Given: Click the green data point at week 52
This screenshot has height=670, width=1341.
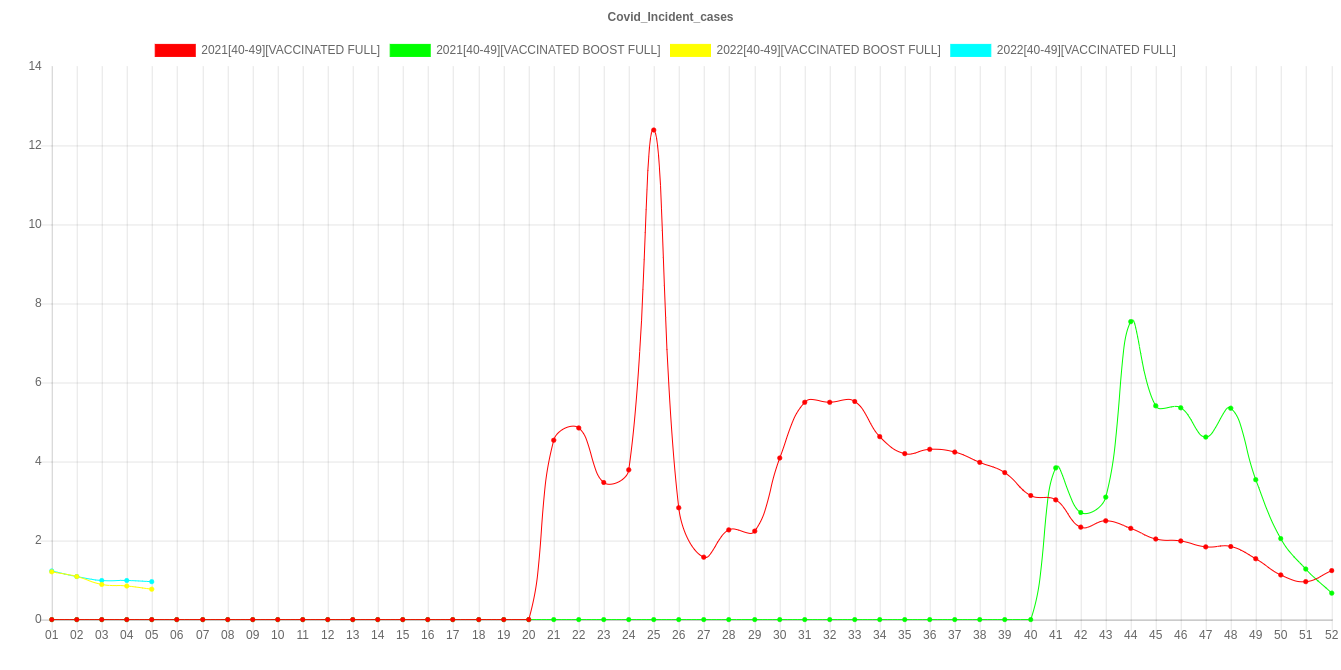Looking at the screenshot, I should [x=1332, y=593].
